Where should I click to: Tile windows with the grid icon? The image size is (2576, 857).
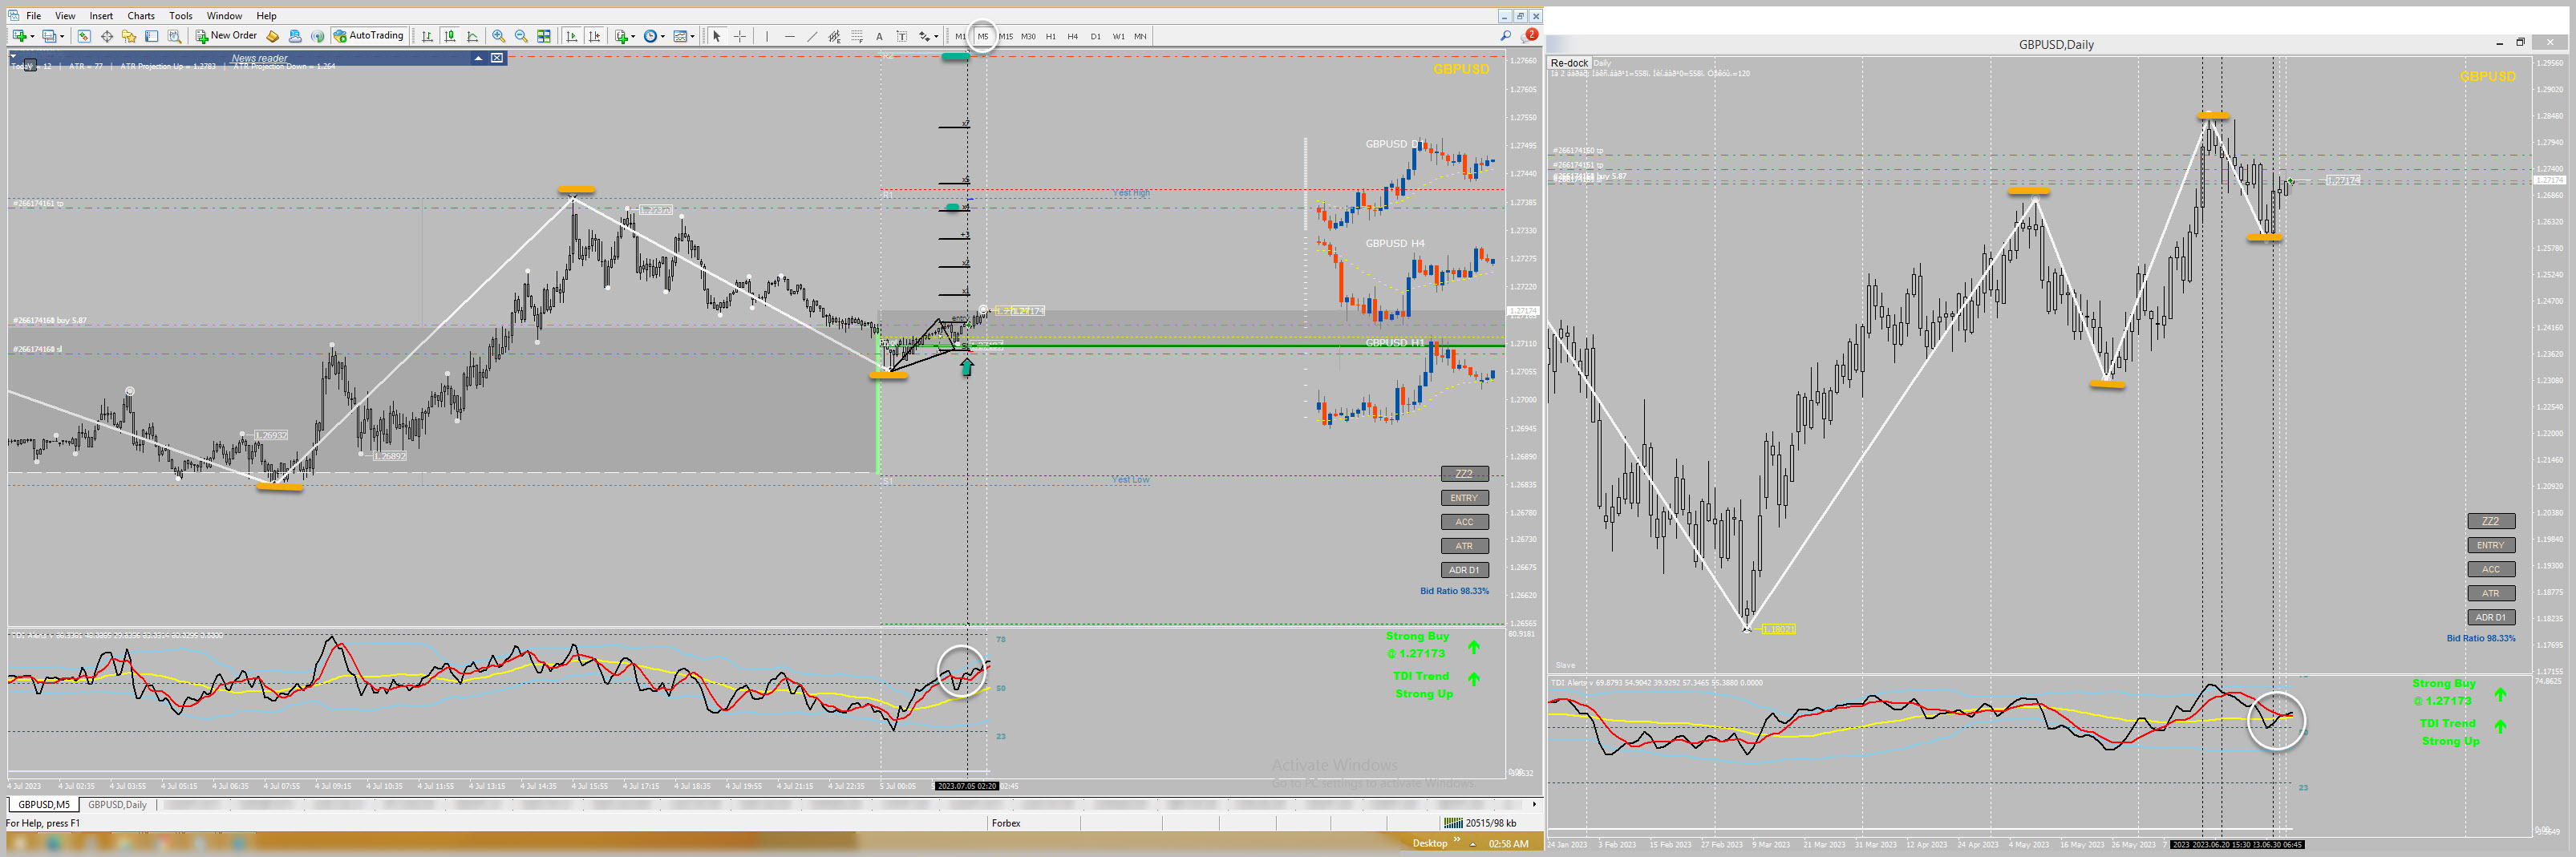(544, 36)
